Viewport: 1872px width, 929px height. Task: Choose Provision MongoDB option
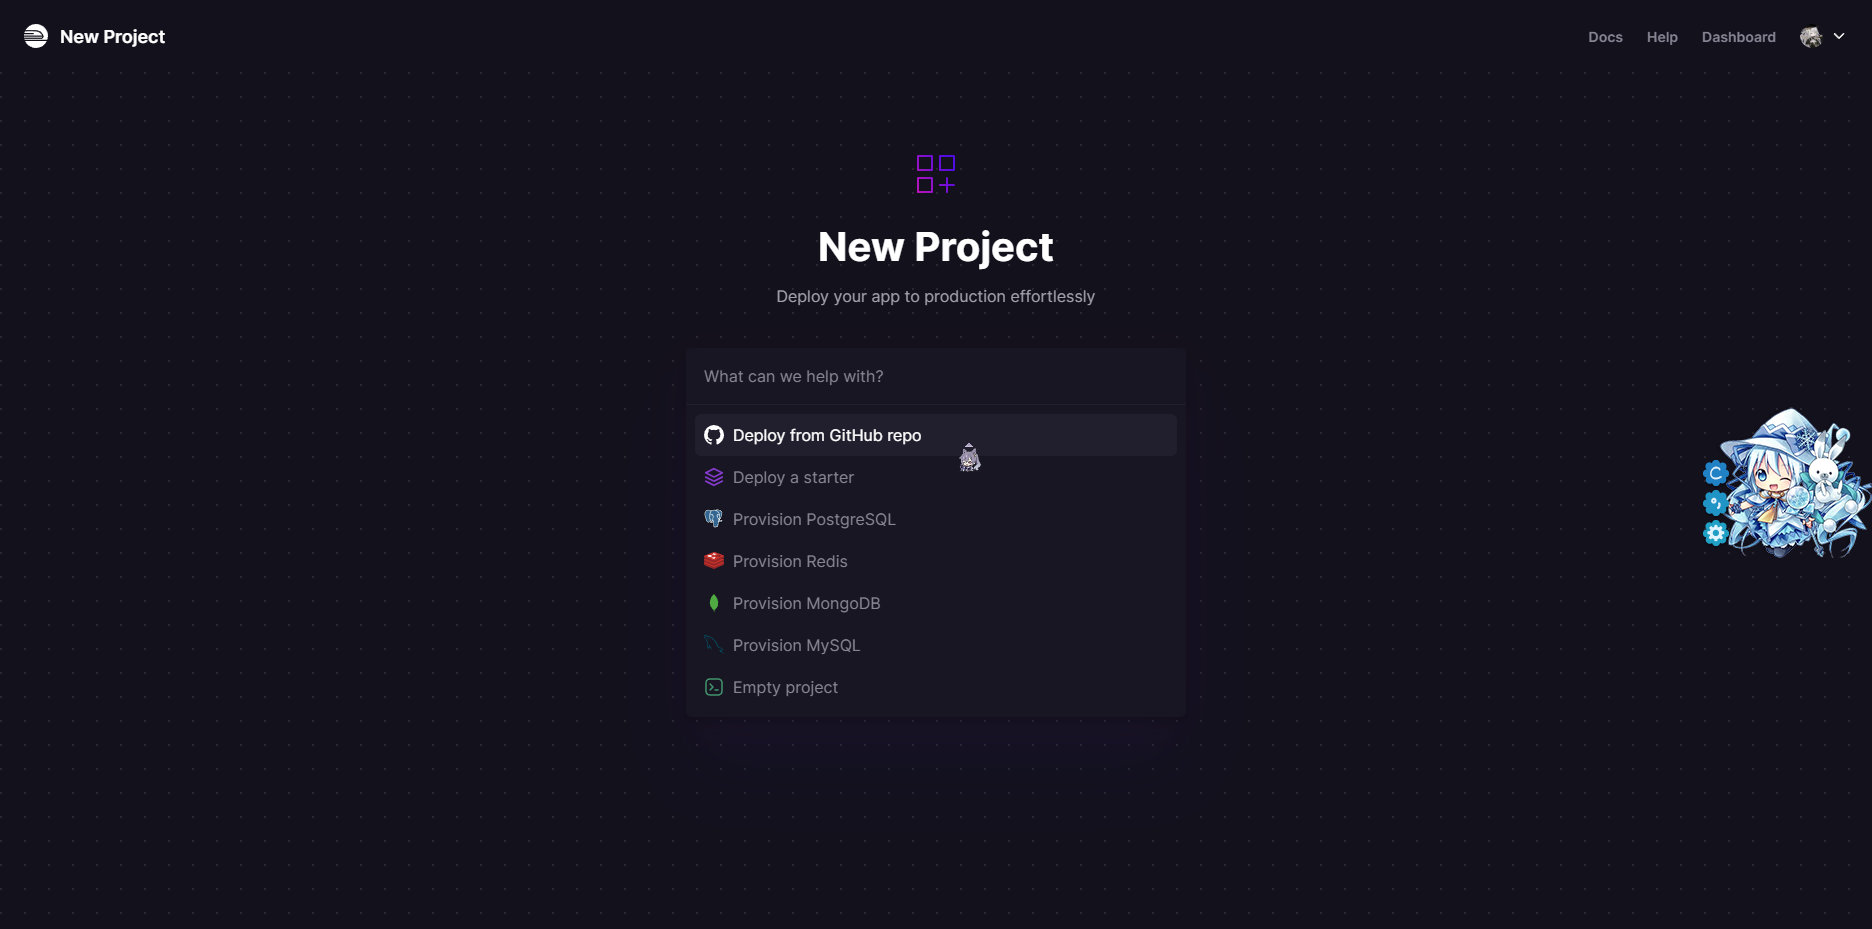tap(936, 603)
